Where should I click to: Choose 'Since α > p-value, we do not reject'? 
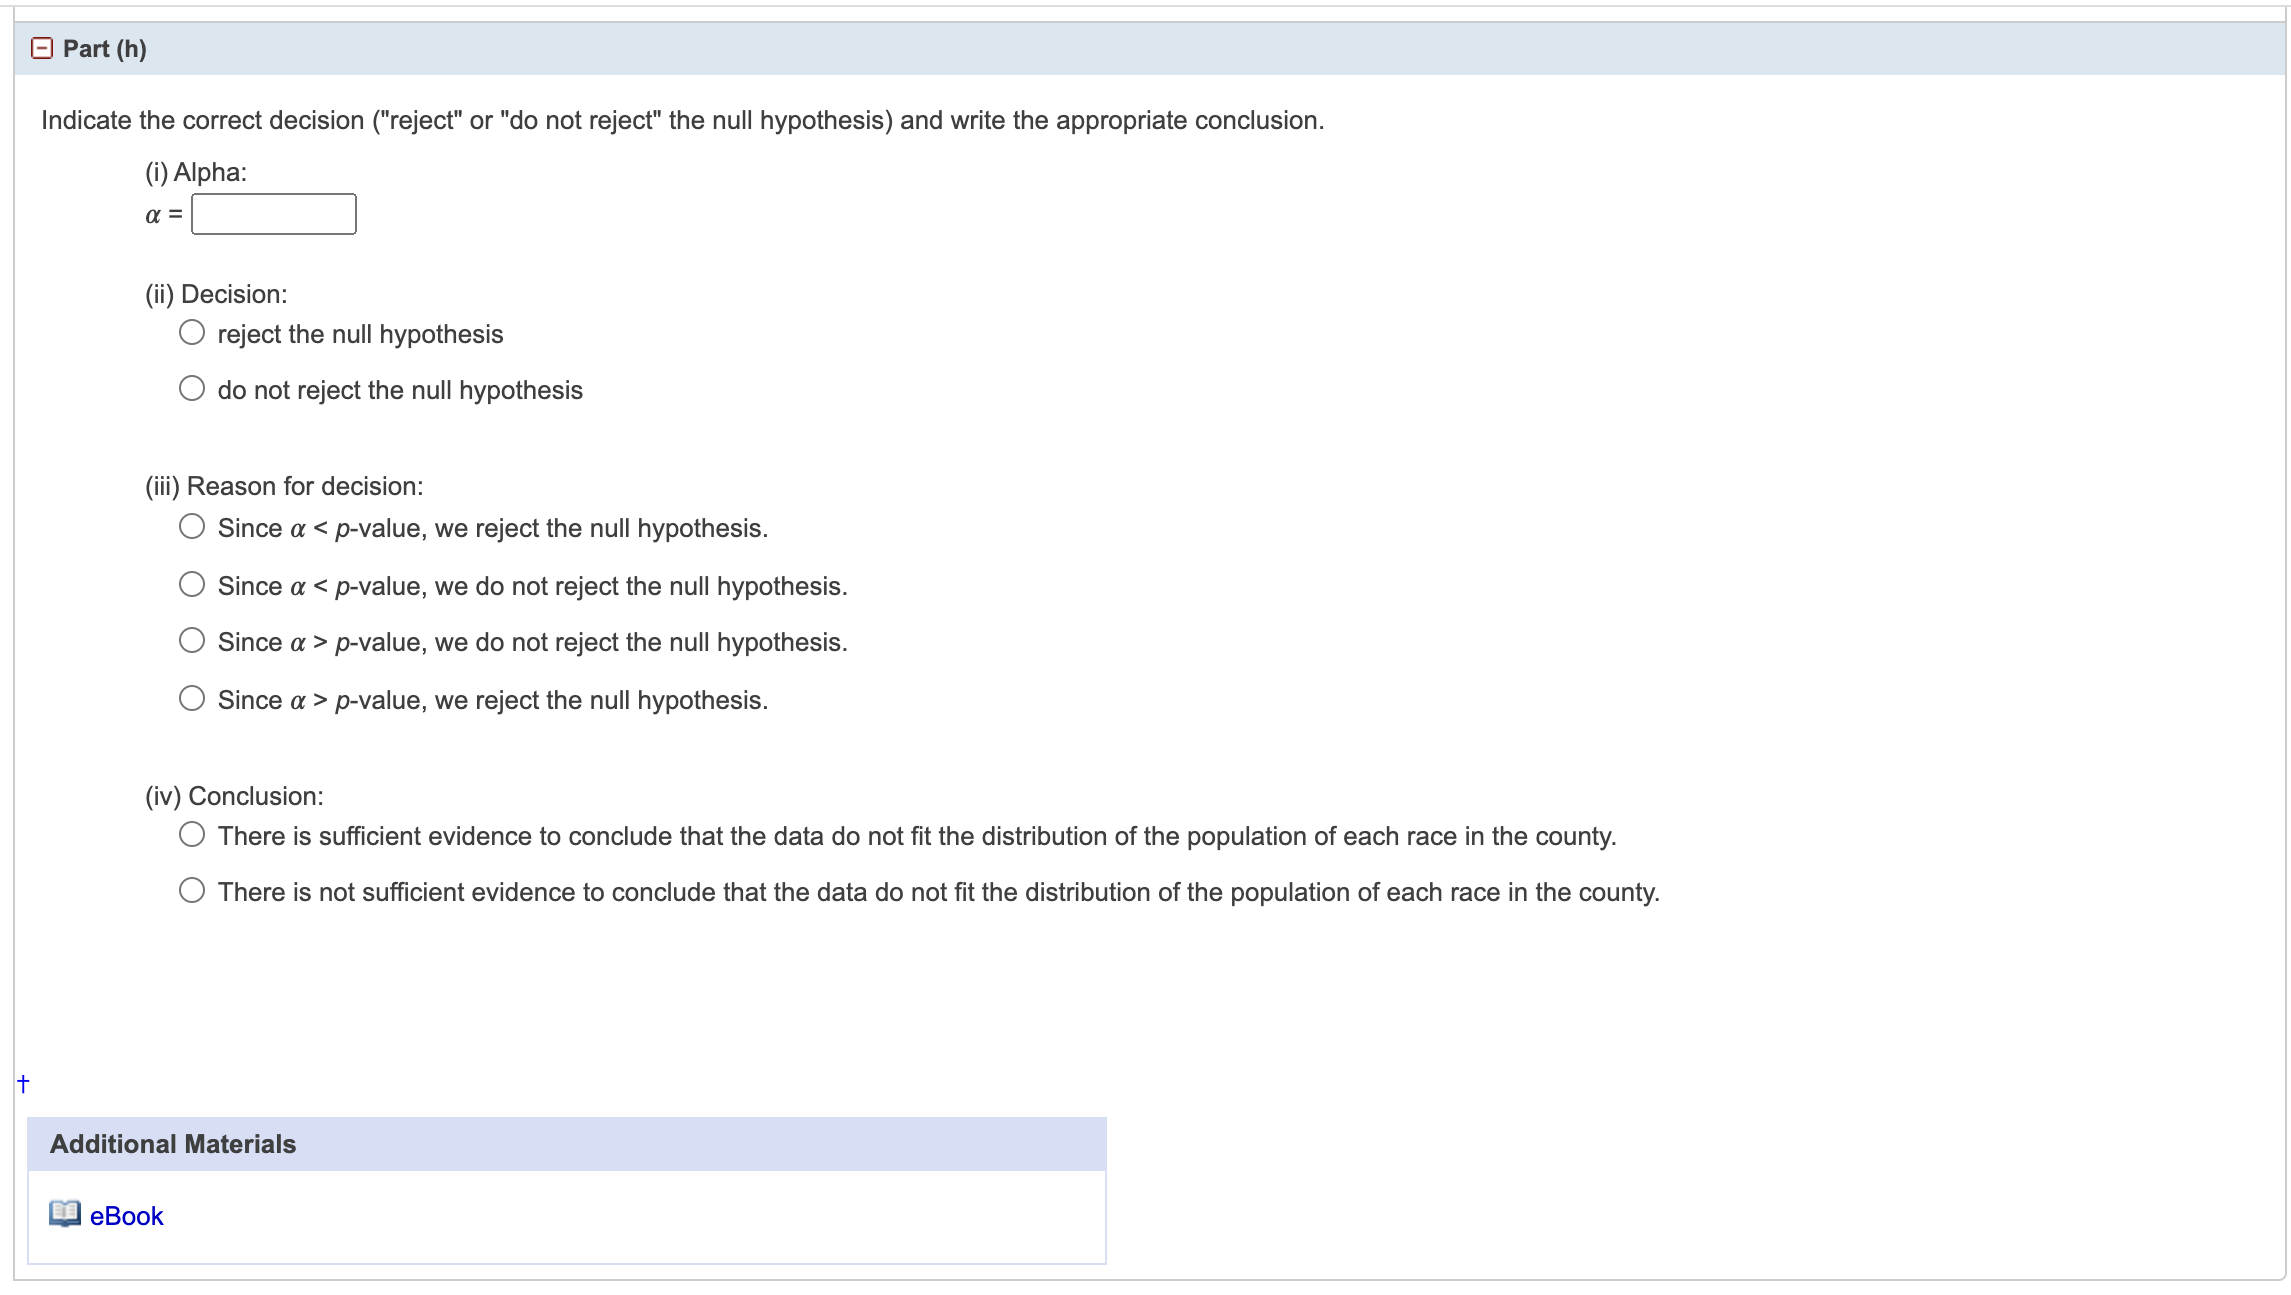(x=192, y=640)
